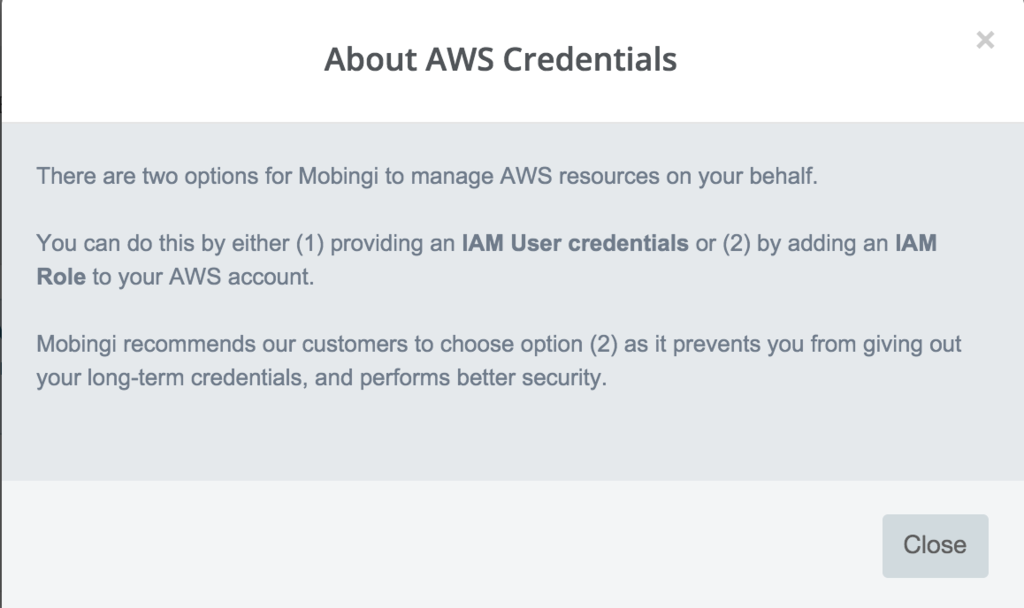Click the word "Credentials" in the title

click(x=590, y=59)
